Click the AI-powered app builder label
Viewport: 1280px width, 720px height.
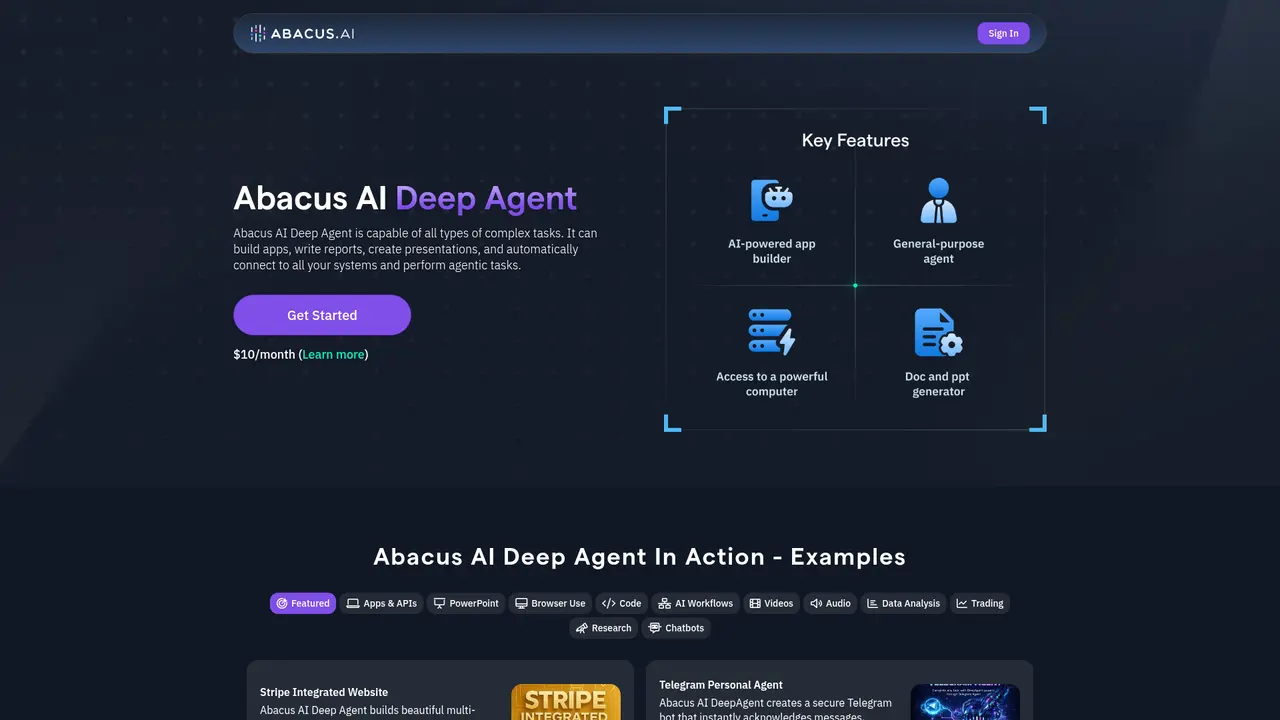pos(772,251)
